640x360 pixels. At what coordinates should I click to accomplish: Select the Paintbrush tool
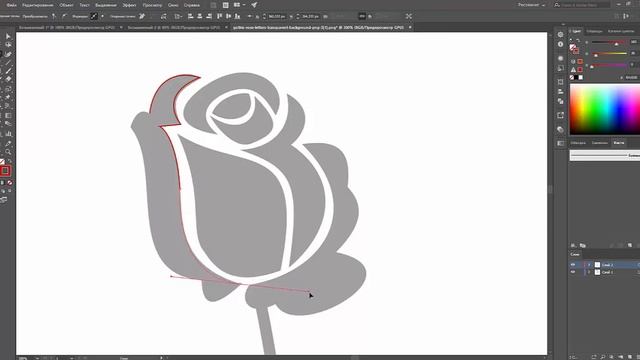click(x=8, y=71)
